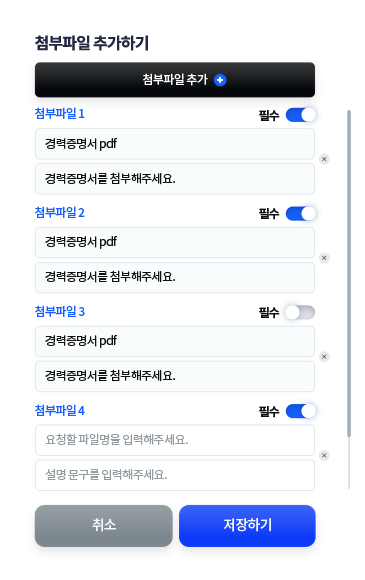Click the empty 설명 문구 input field

175,475
